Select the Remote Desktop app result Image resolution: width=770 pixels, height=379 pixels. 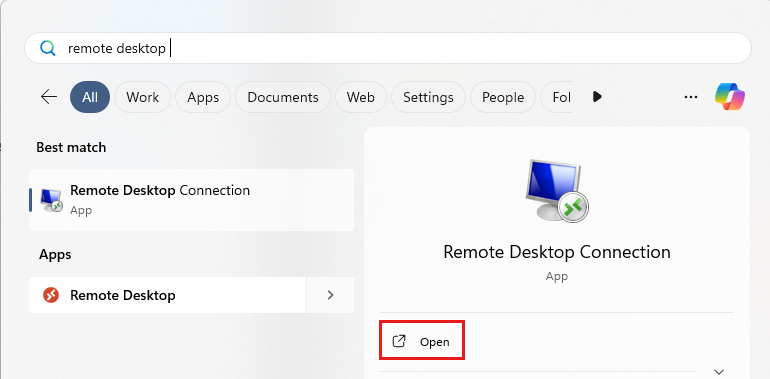(167, 295)
